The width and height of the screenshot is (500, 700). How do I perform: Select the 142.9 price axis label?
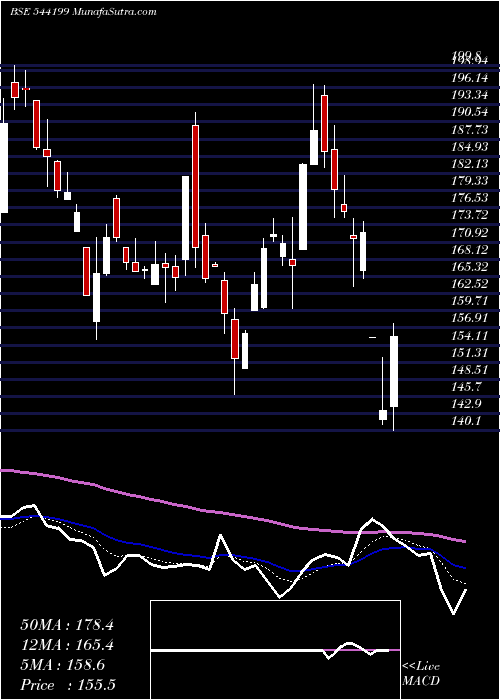click(468, 404)
